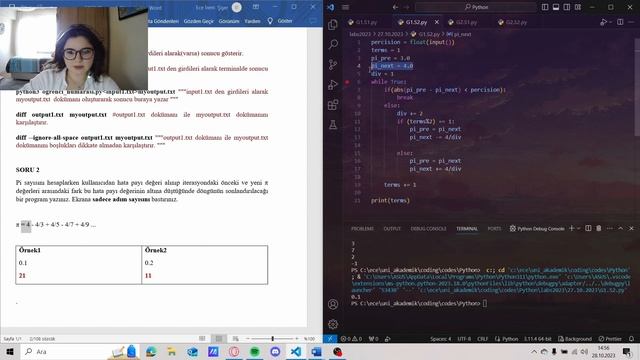
Task: Open Görünüm tab in Word ribbon
Action: (x=229, y=21)
